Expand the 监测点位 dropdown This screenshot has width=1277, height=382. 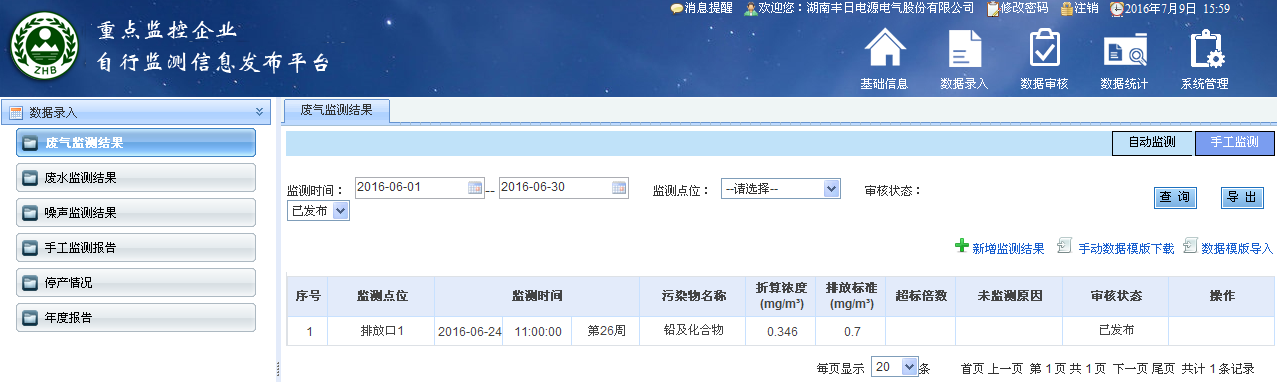coord(780,188)
